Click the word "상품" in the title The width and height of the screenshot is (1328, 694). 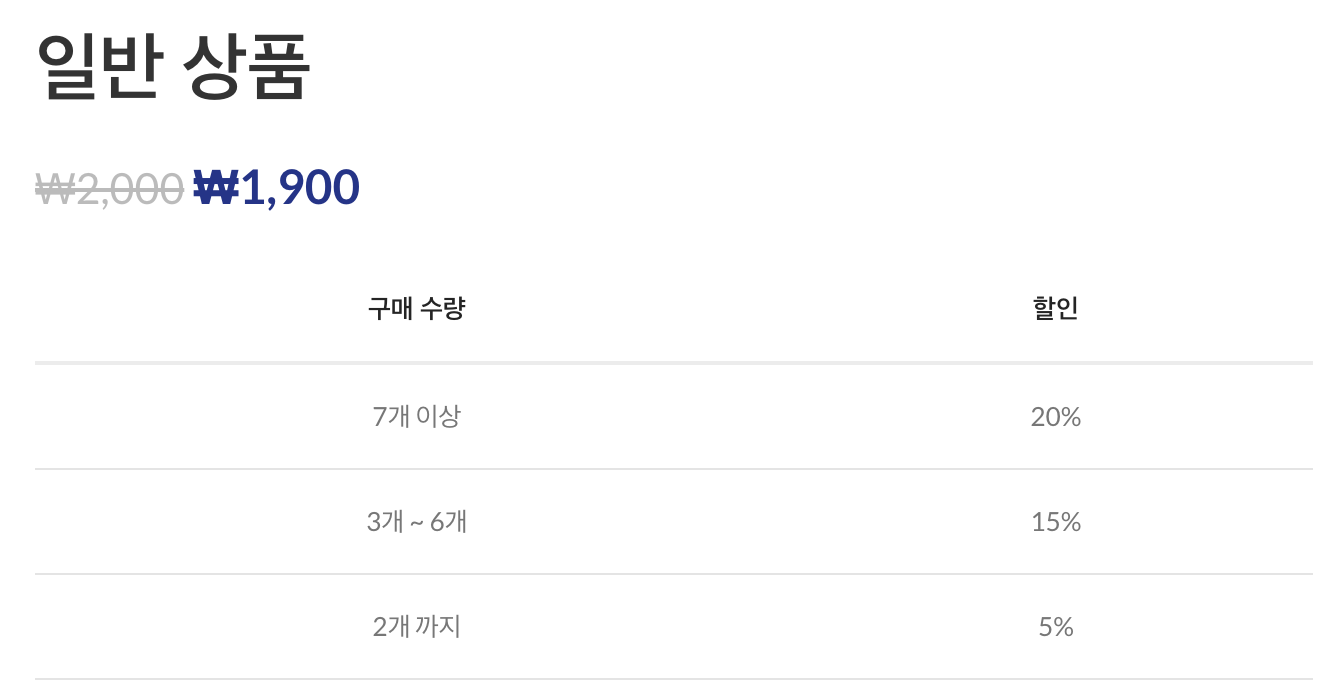(x=247, y=66)
